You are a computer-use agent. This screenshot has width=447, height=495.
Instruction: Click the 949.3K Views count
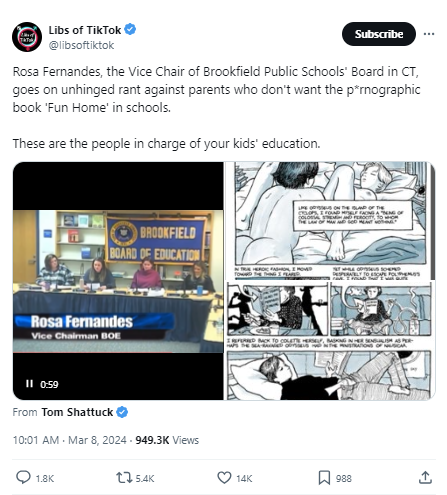pyautogui.click(x=167, y=440)
